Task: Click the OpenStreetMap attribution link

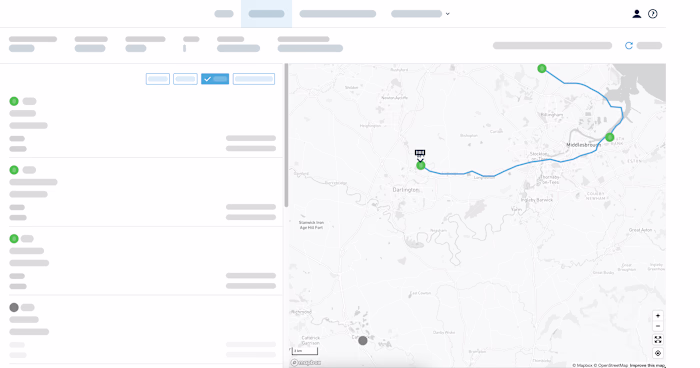Action: click(x=612, y=365)
